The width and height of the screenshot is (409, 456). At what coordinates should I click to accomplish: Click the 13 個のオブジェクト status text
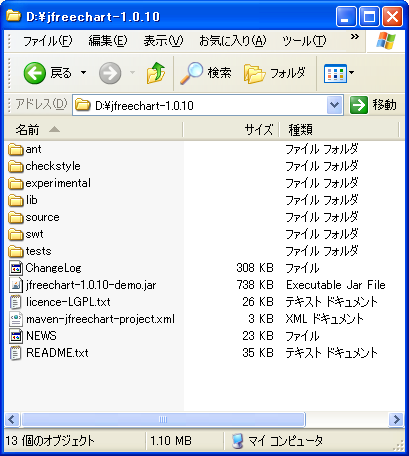[50, 441]
